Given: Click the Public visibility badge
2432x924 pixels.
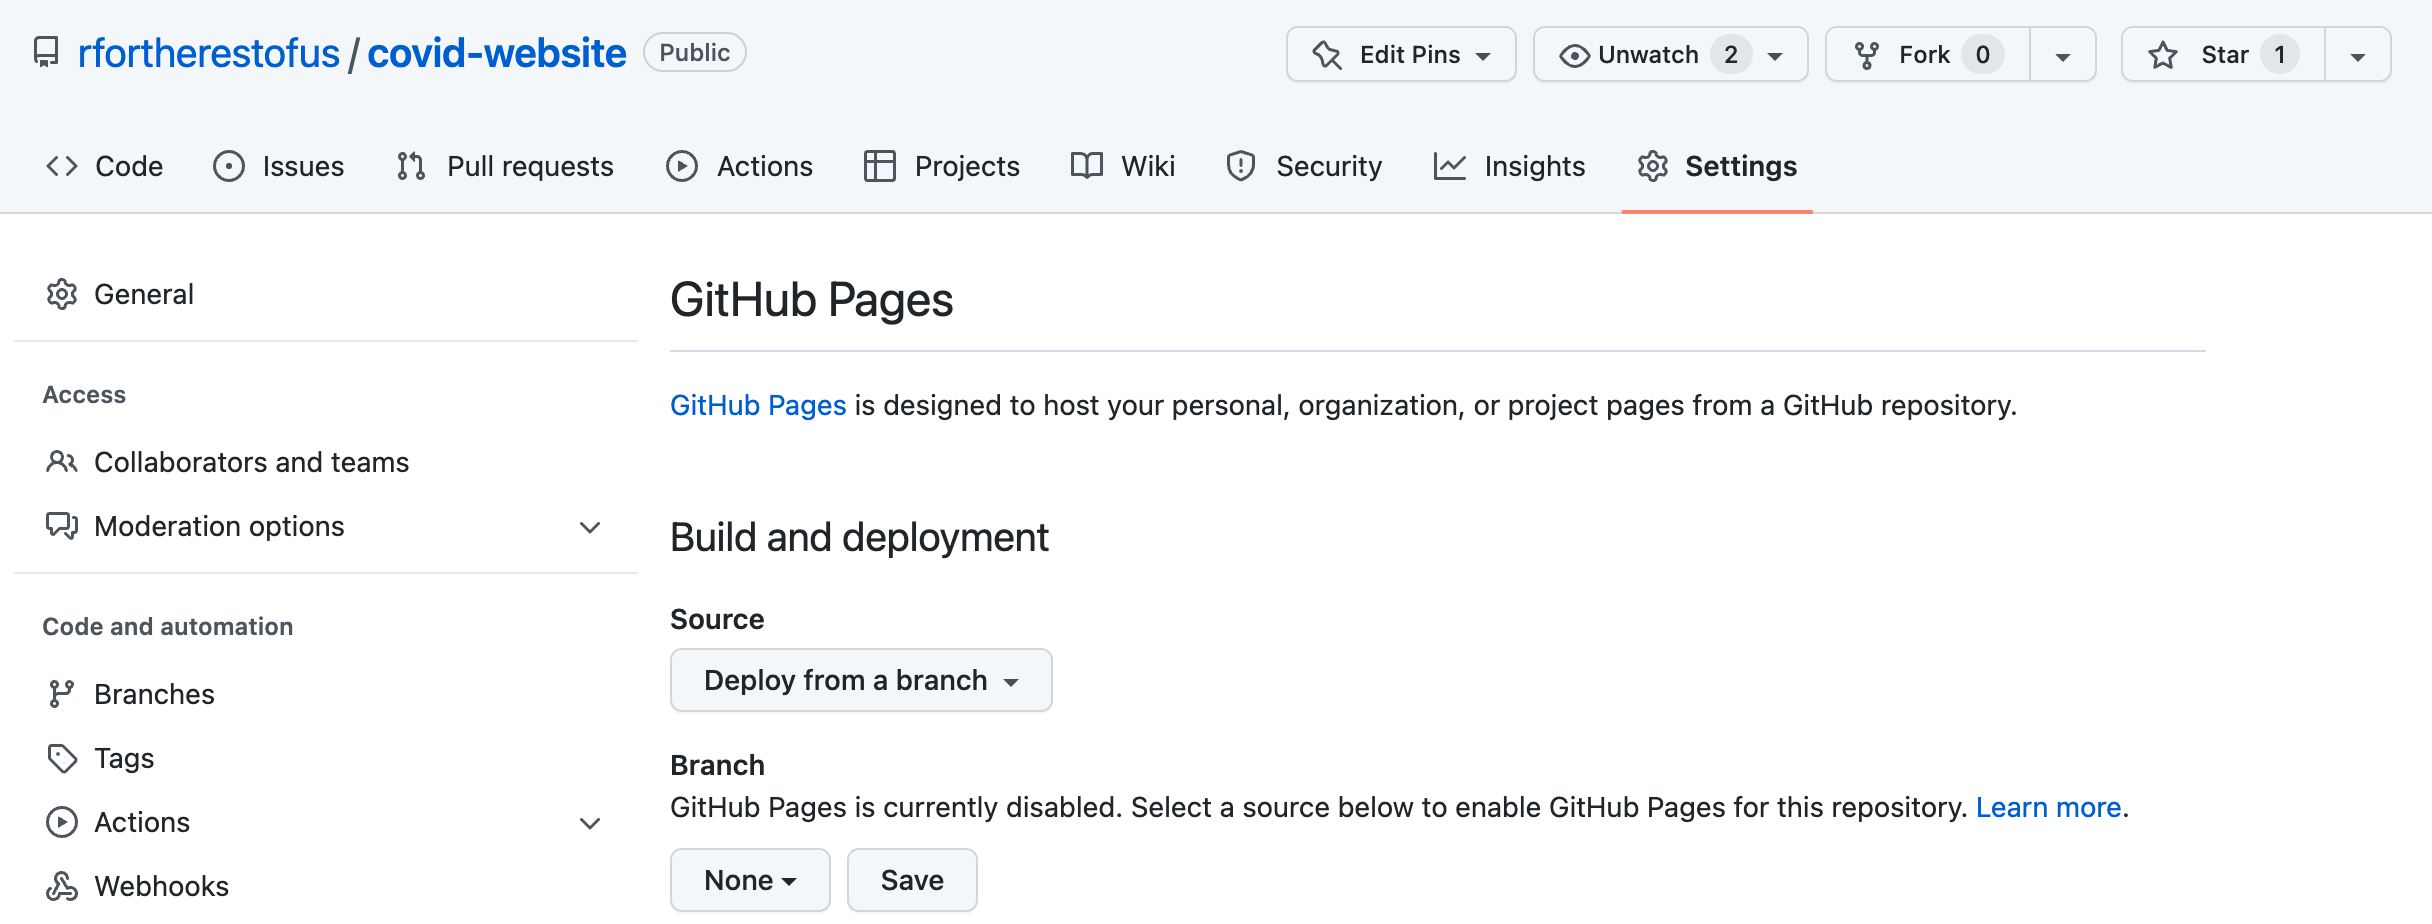Looking at the screenshot, I should tap(694, 52).
